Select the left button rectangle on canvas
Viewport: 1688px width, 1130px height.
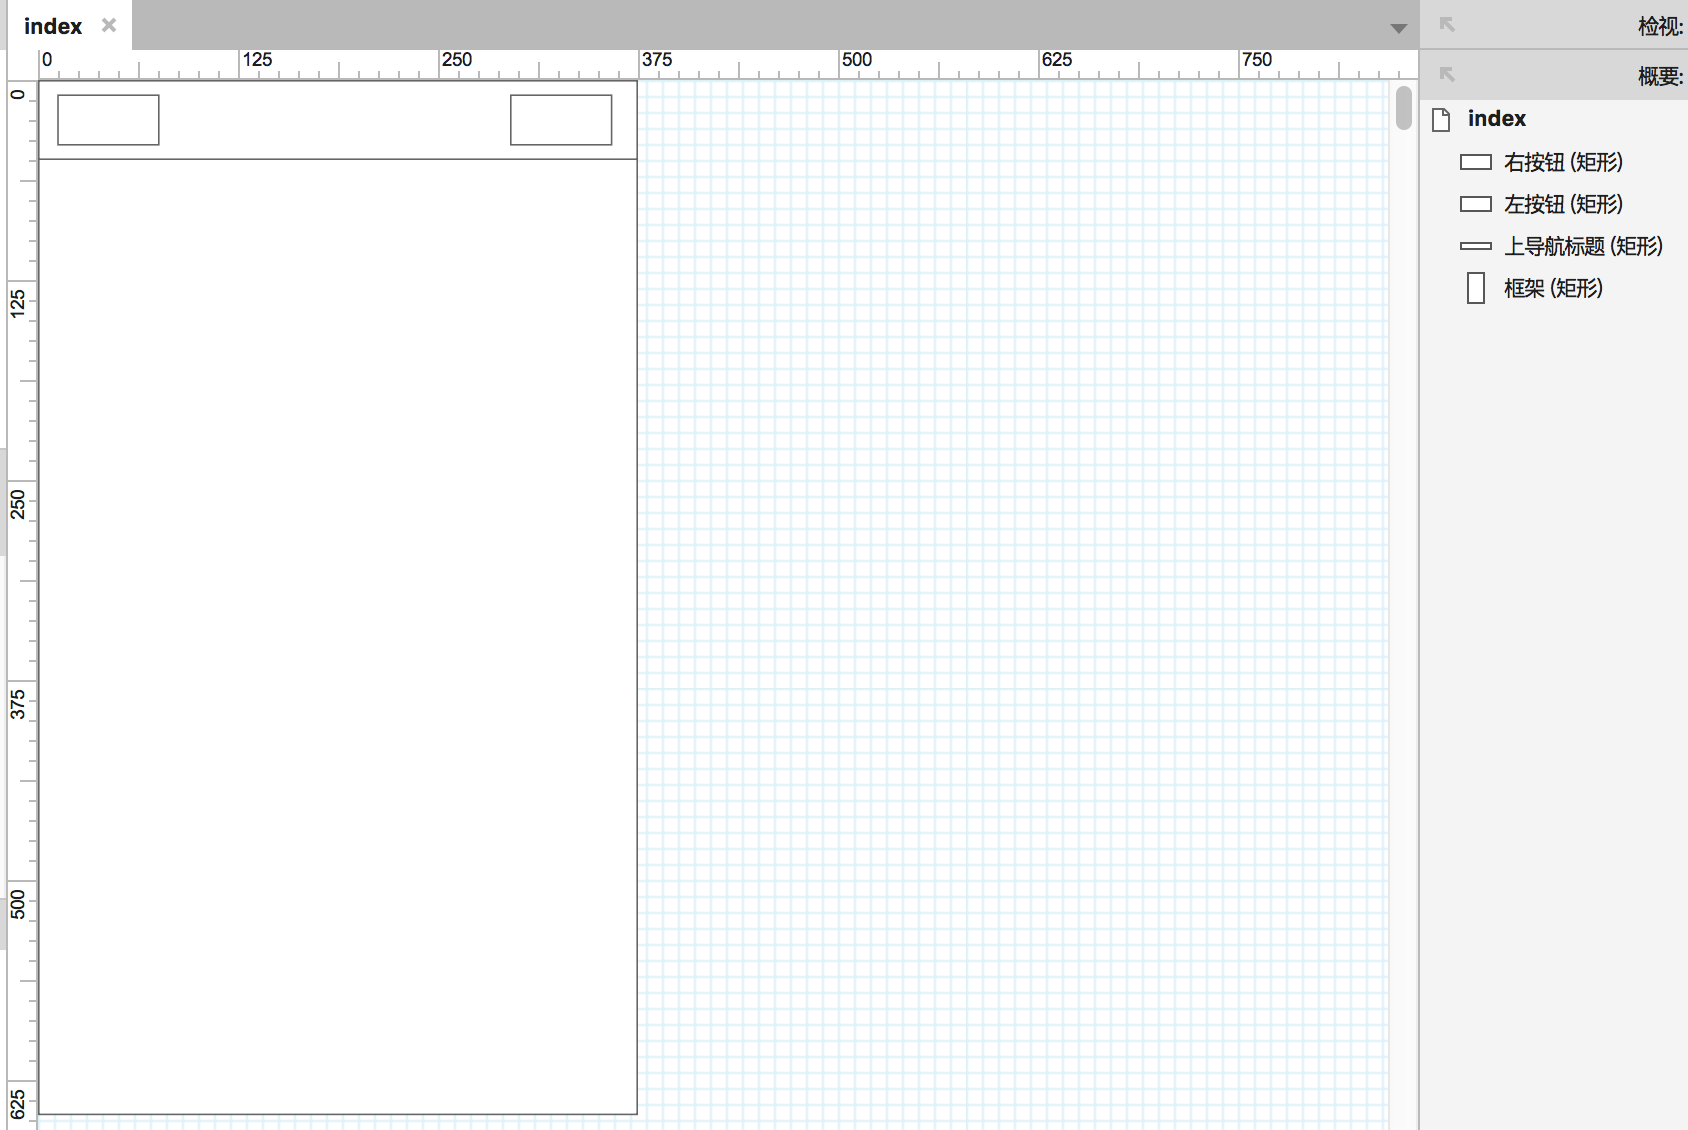click(108, 120)
